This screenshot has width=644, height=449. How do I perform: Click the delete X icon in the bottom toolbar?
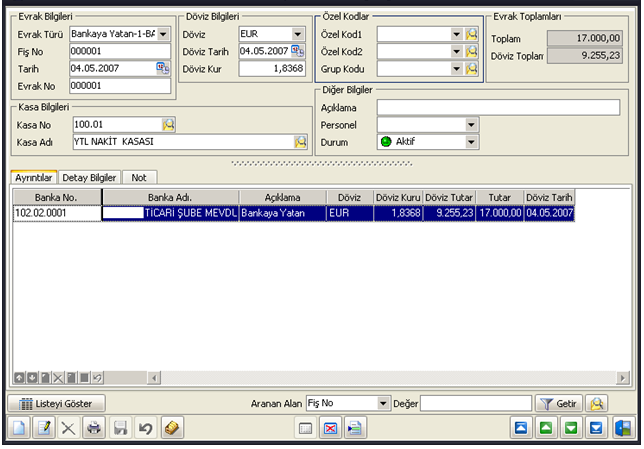[x=68, y=428]
